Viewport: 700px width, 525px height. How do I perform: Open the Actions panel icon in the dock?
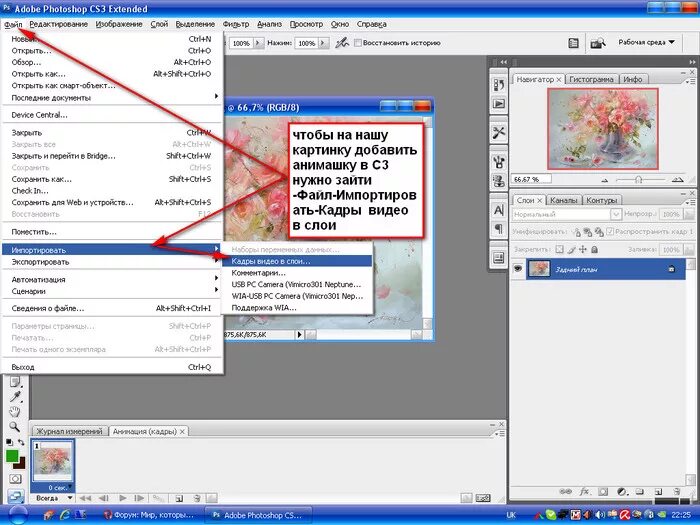(499, 104)
